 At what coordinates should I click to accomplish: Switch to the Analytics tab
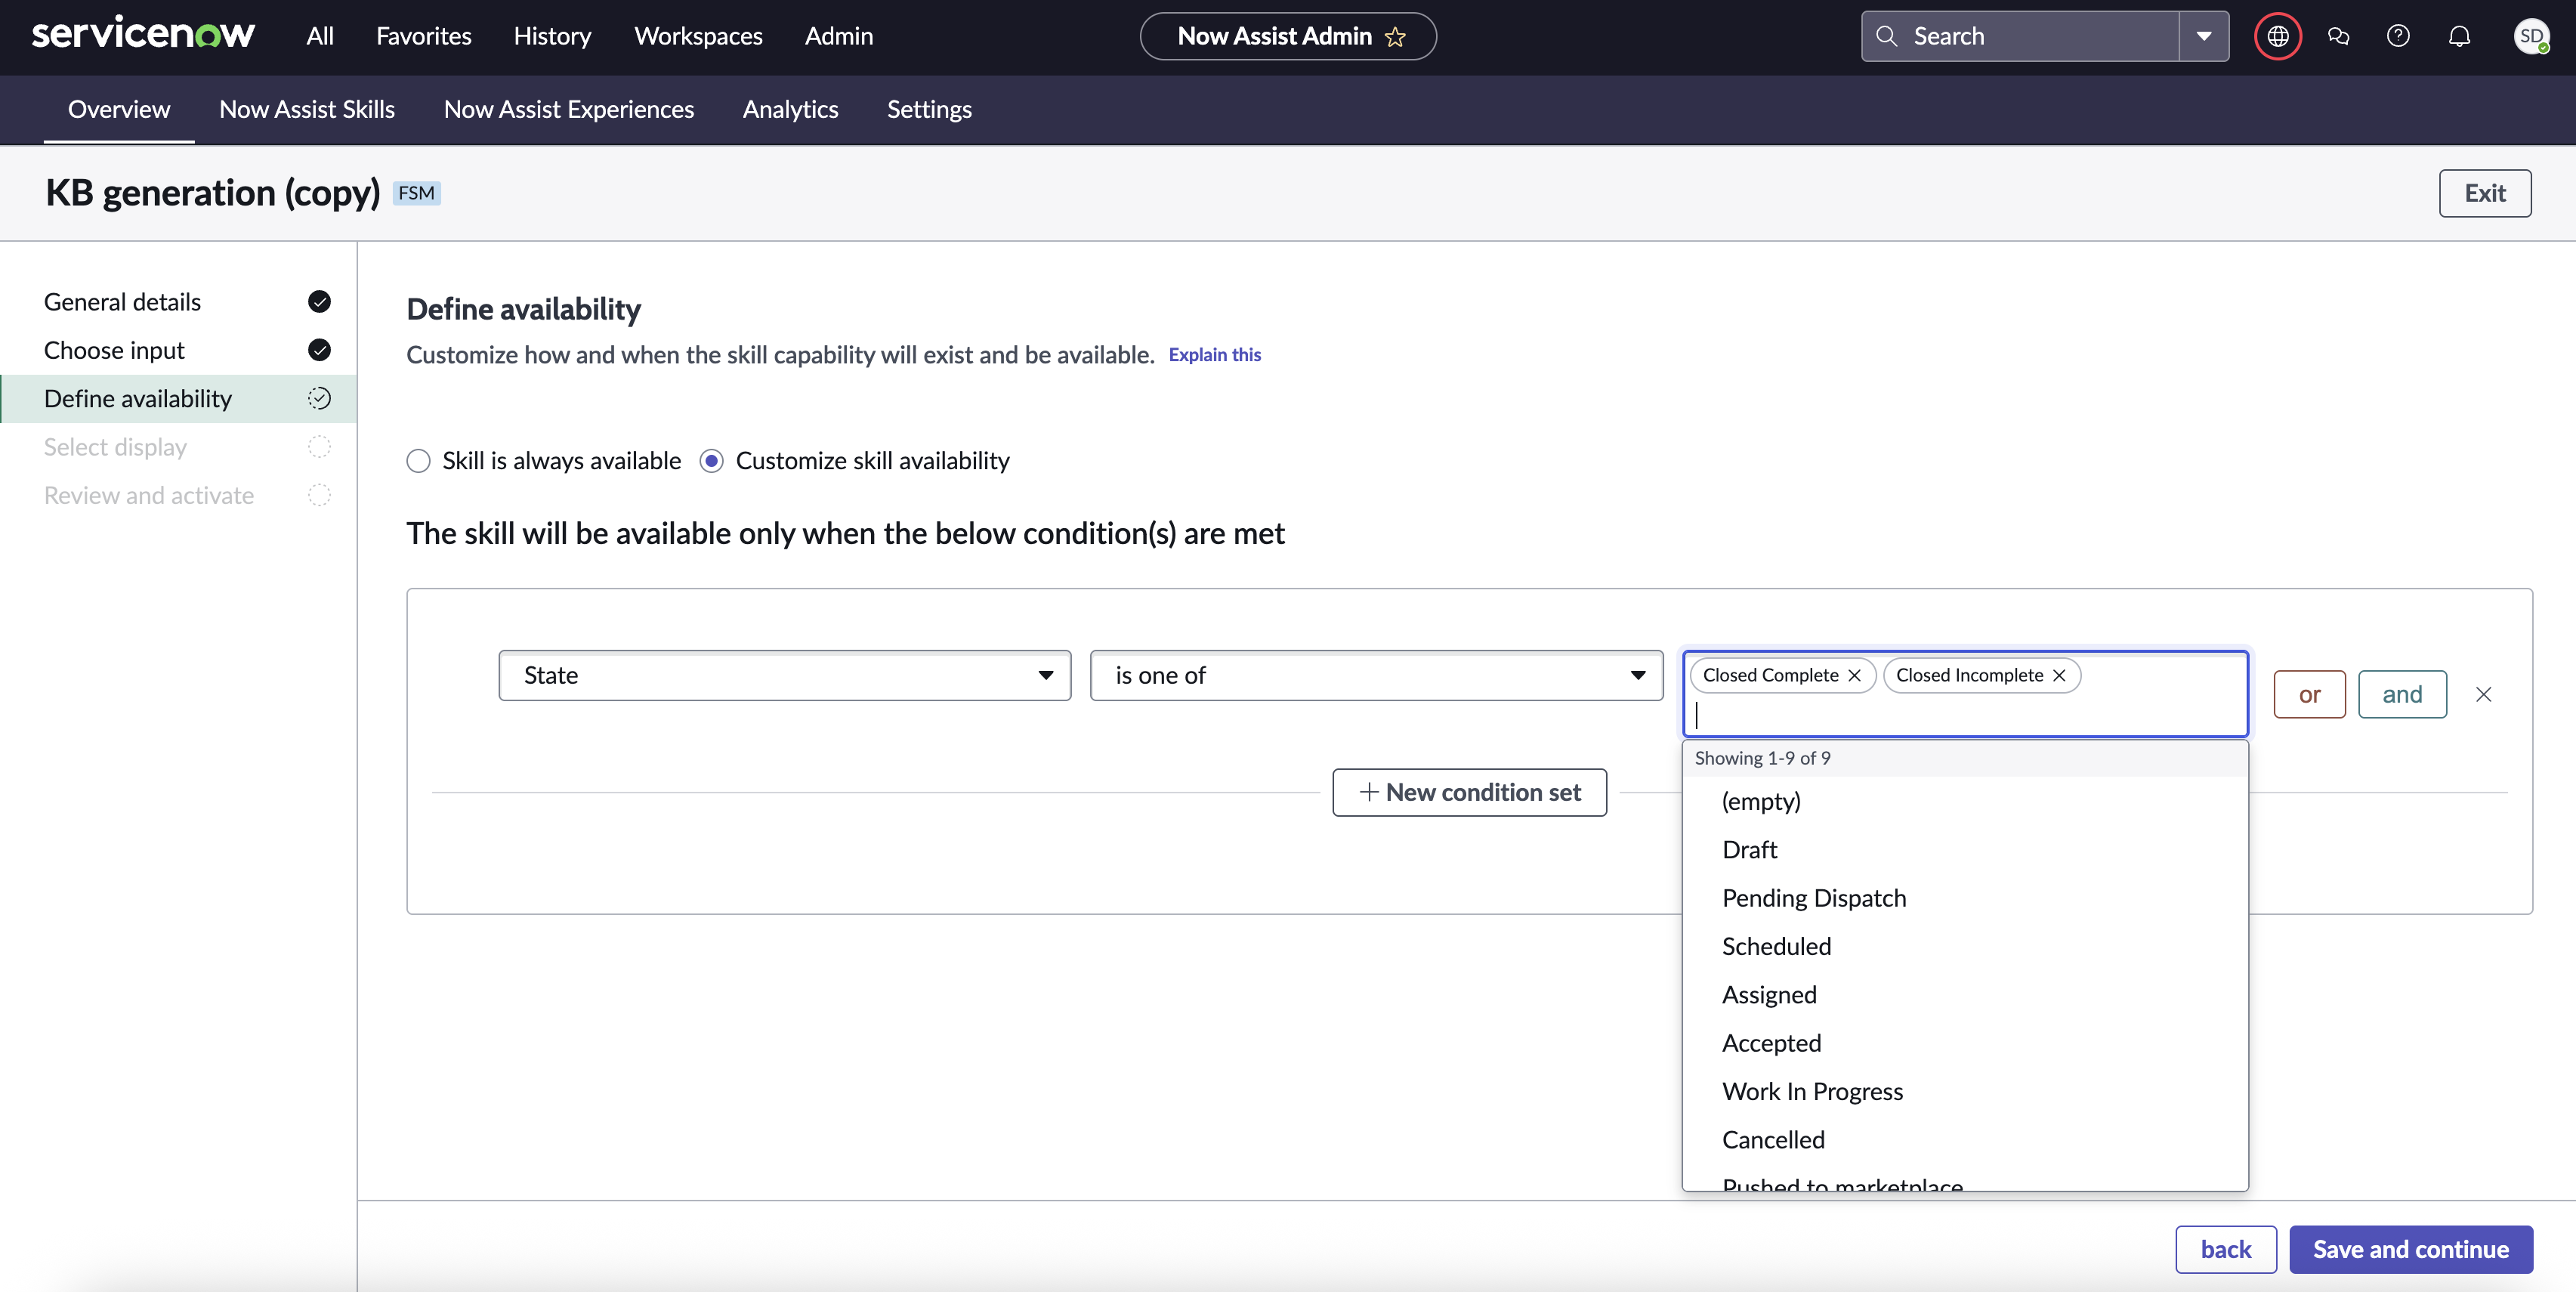pyautogui.click(x=790, y=109)
